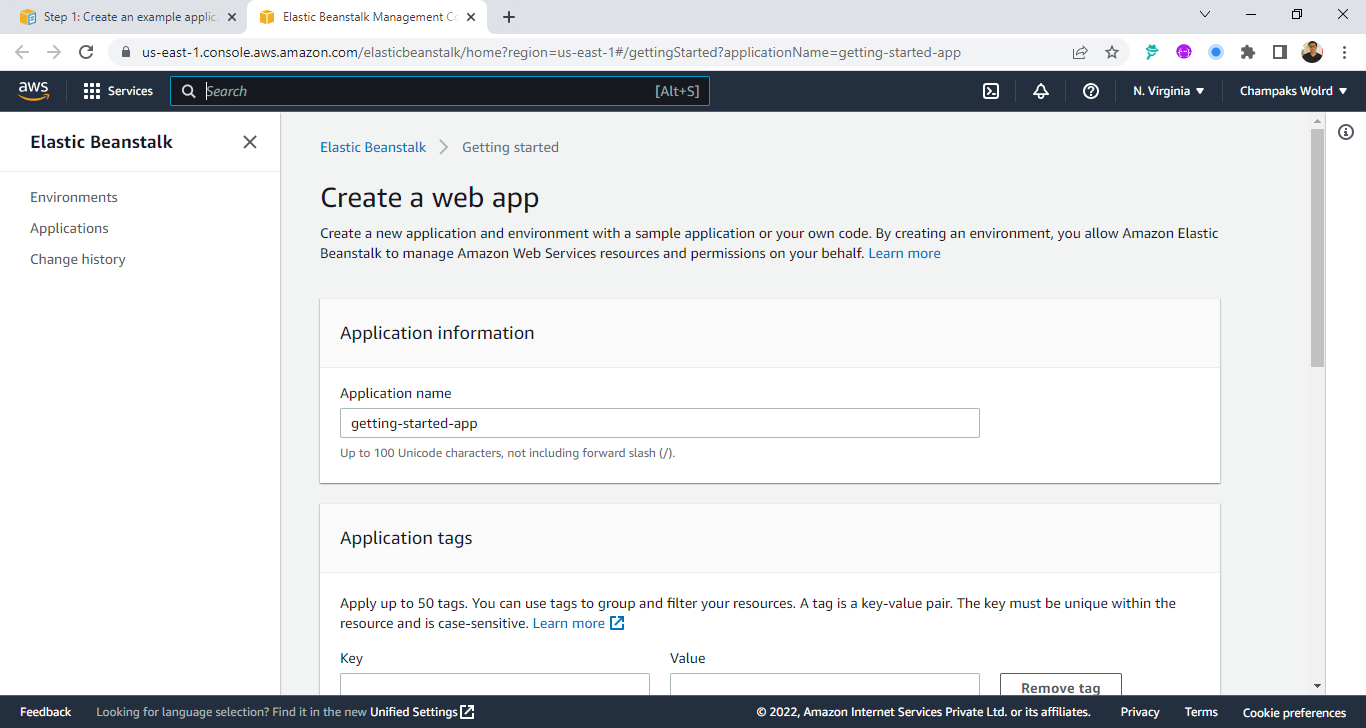The height and width of the screenshot is (728, 1366).
Task: Go to Environments in the sidebar
Action: point(74,197)
